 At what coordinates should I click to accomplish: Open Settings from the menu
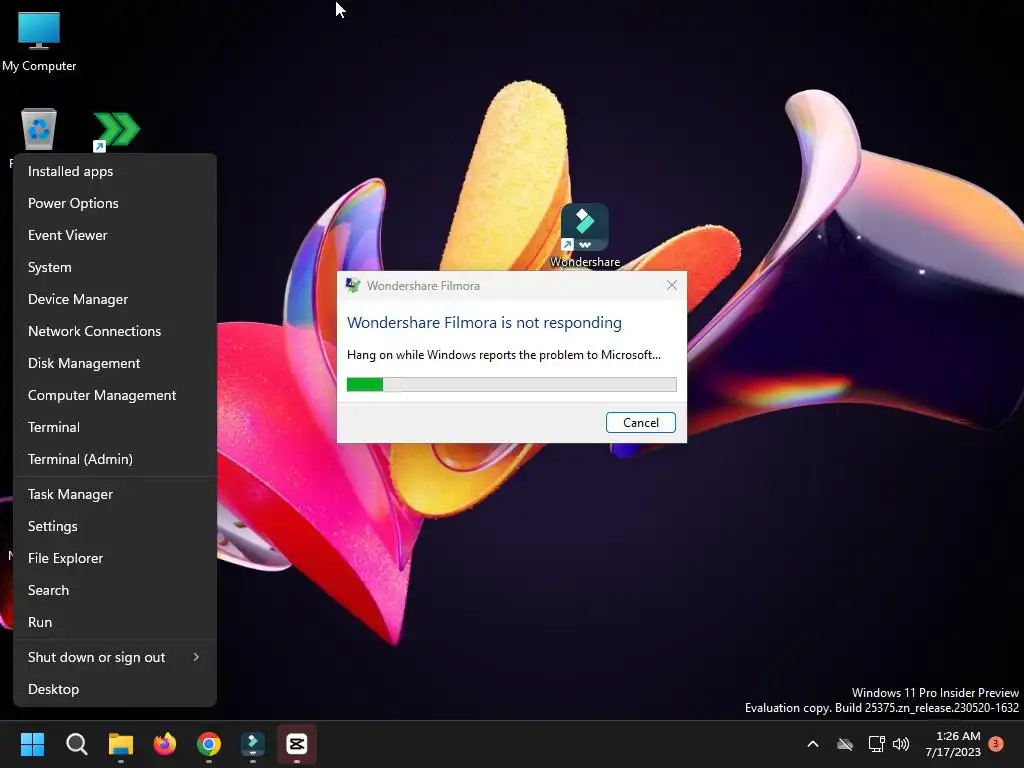click(x=115, y=526)
